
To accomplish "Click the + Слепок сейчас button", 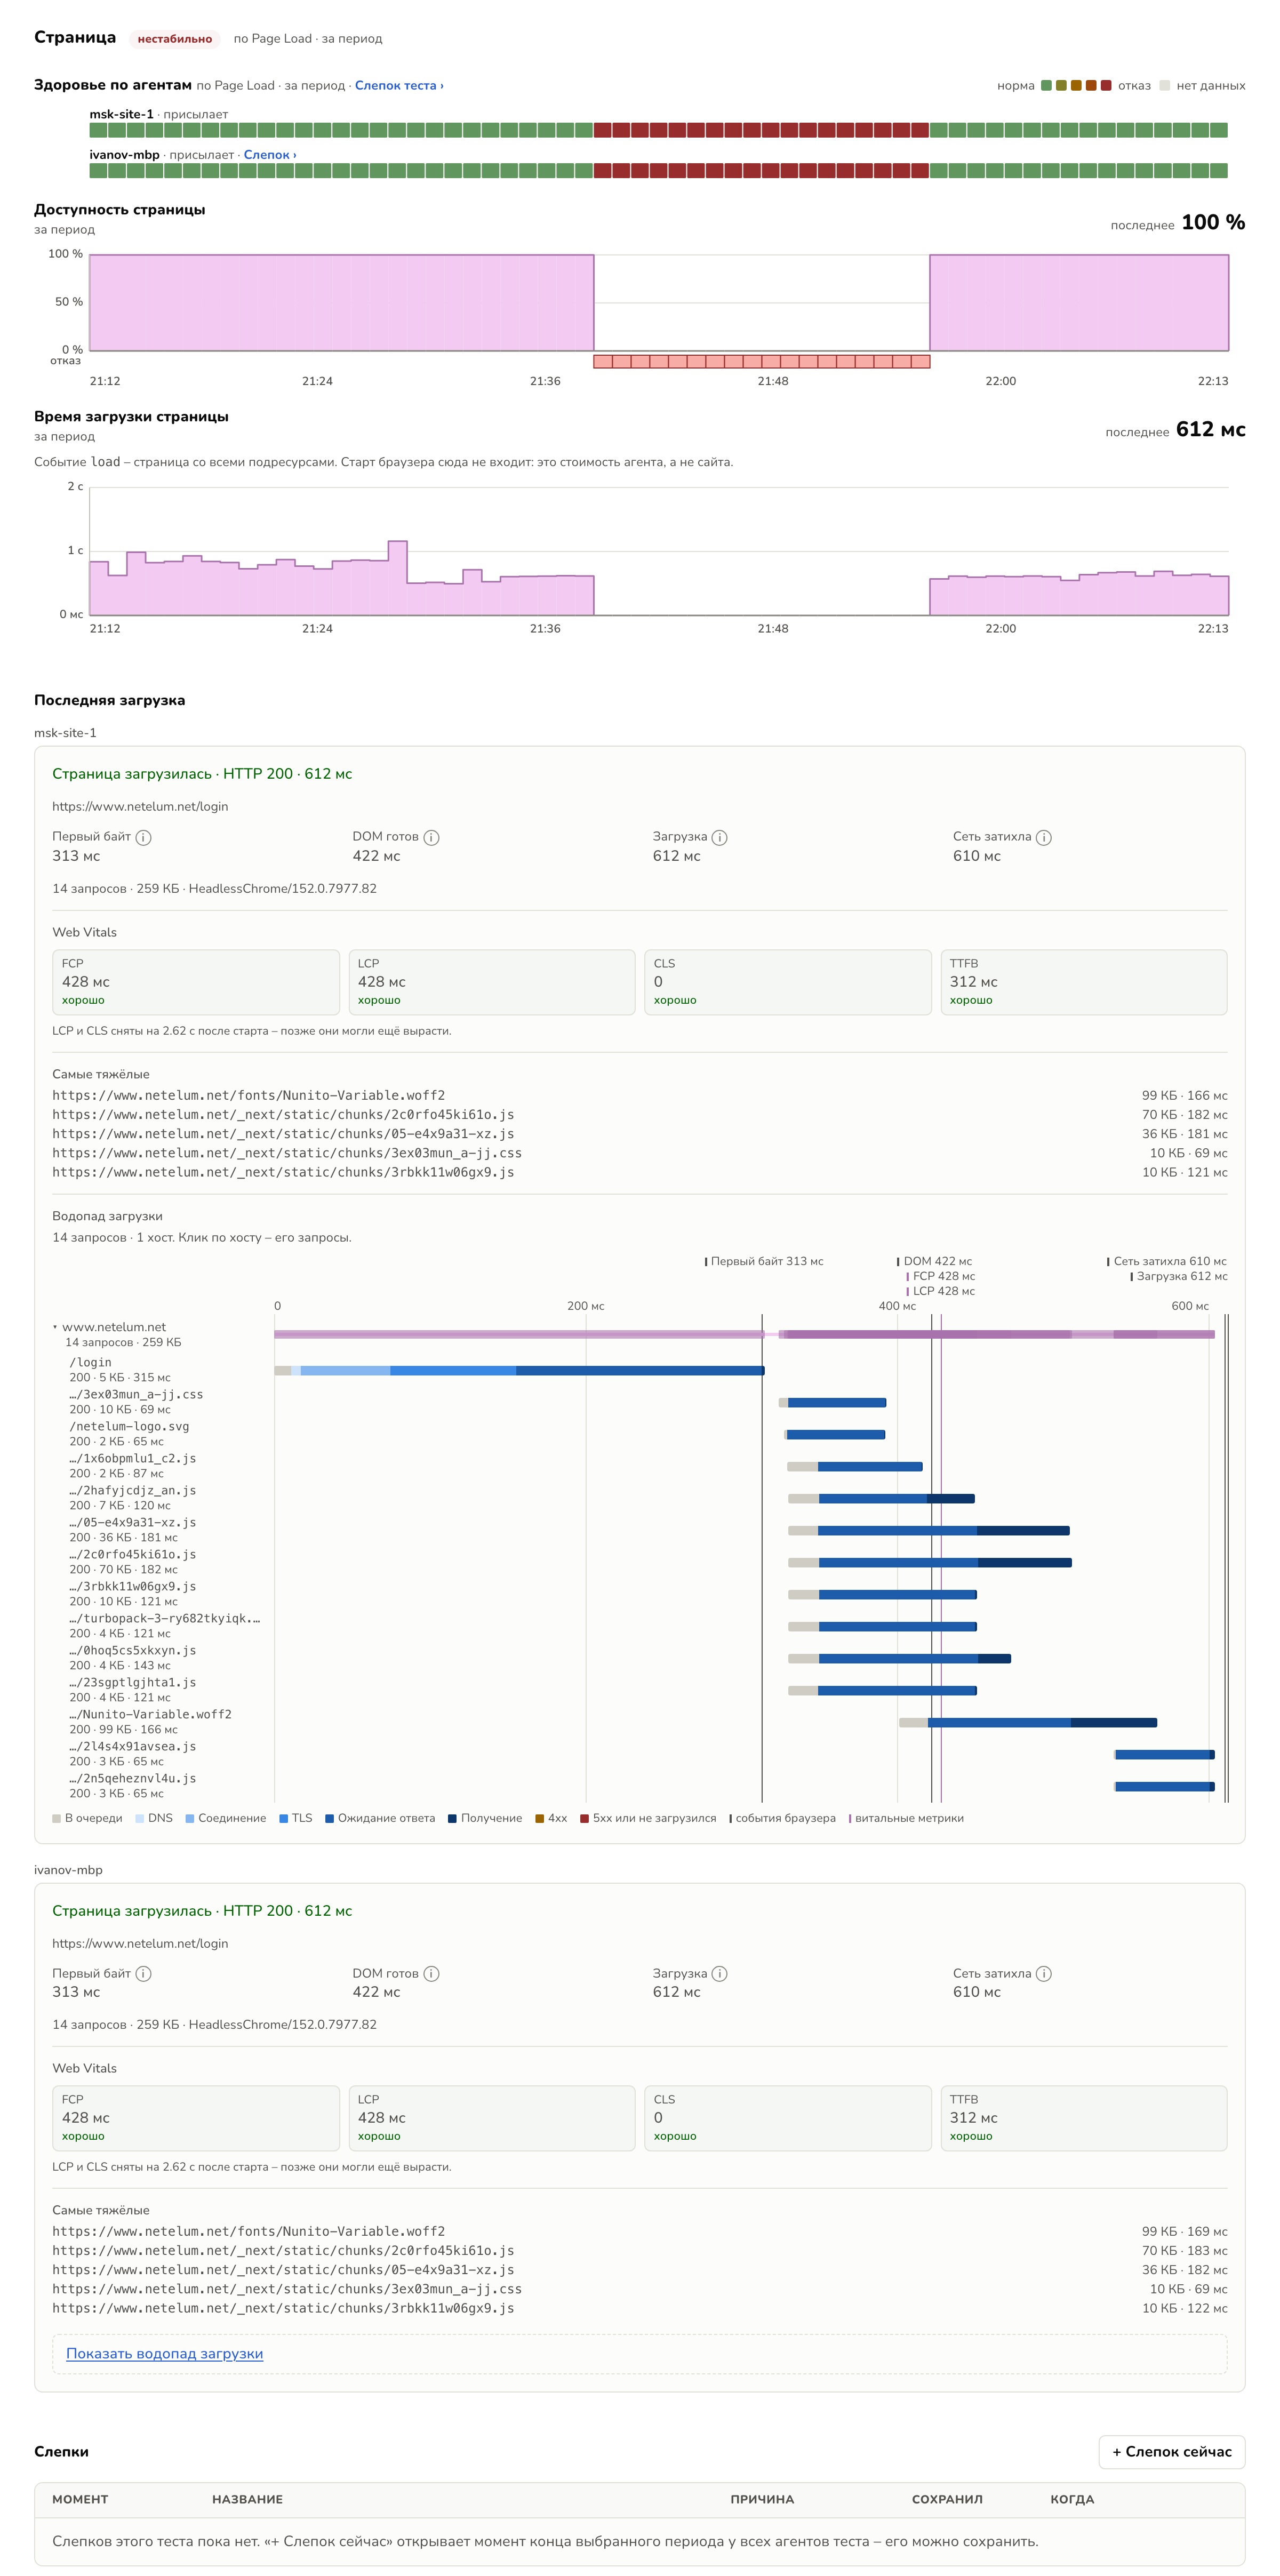I will tap(1171, 2451).
